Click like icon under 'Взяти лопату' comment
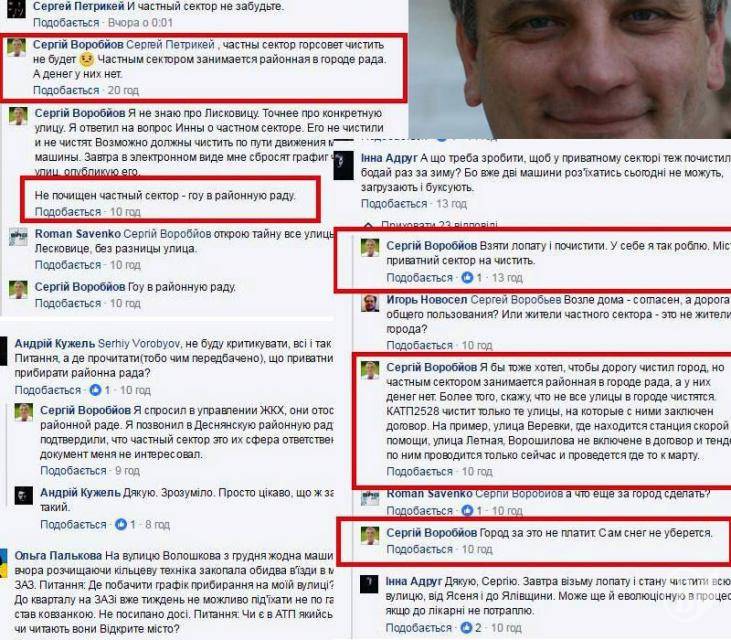Screen dimensions: 731x640 click(467, 278)
